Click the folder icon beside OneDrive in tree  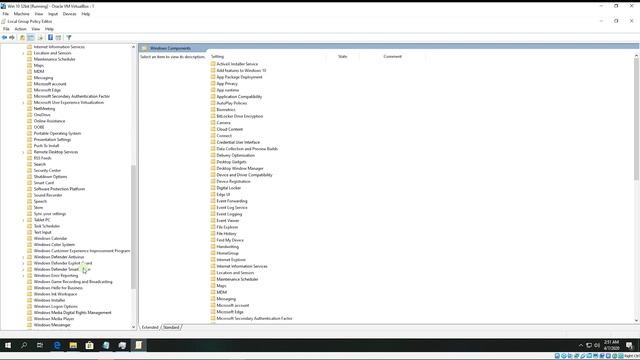point(29,115)
